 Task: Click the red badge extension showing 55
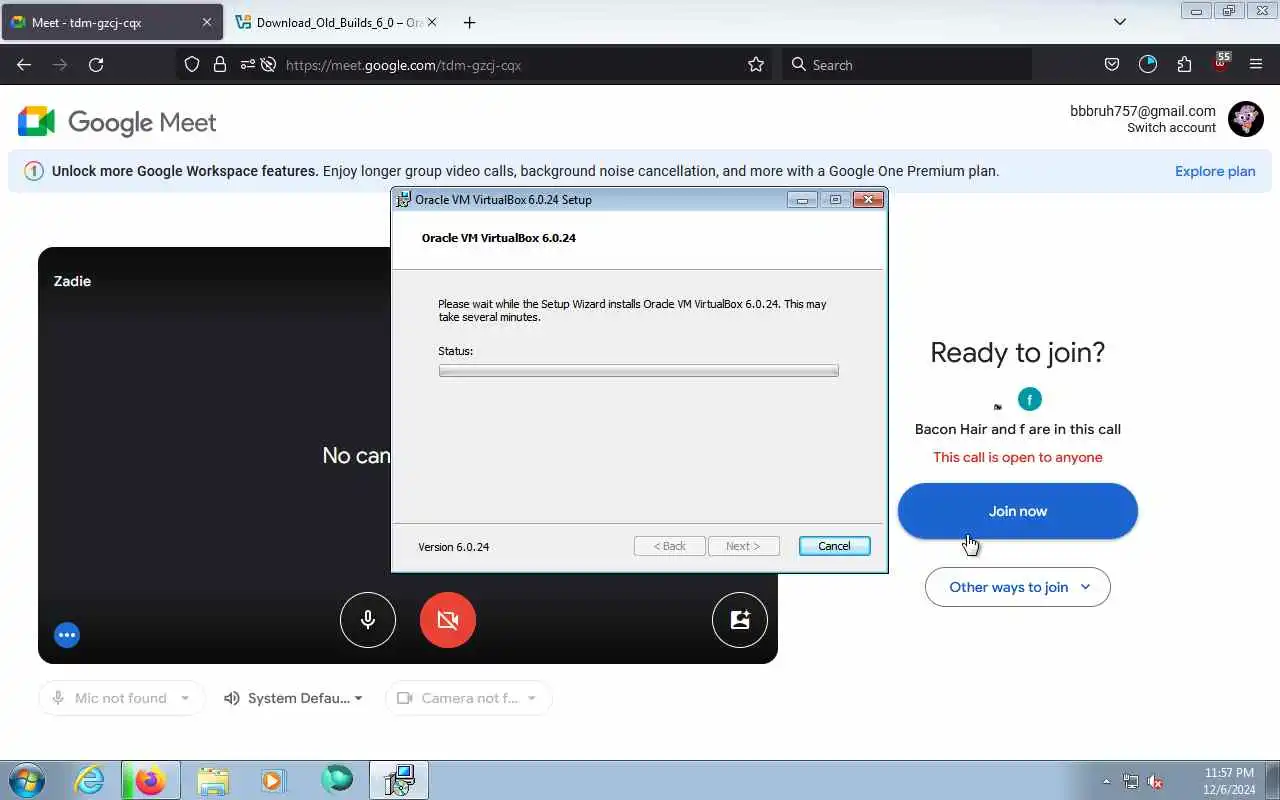tap(1221, 63)
